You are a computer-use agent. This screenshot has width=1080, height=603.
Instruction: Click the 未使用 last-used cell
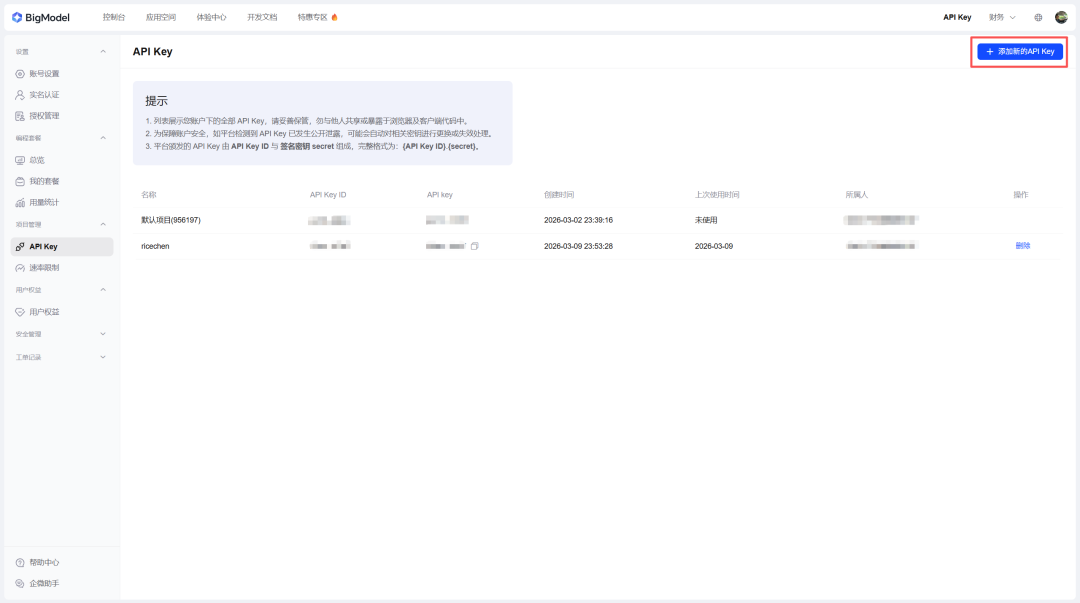(706, 221)
